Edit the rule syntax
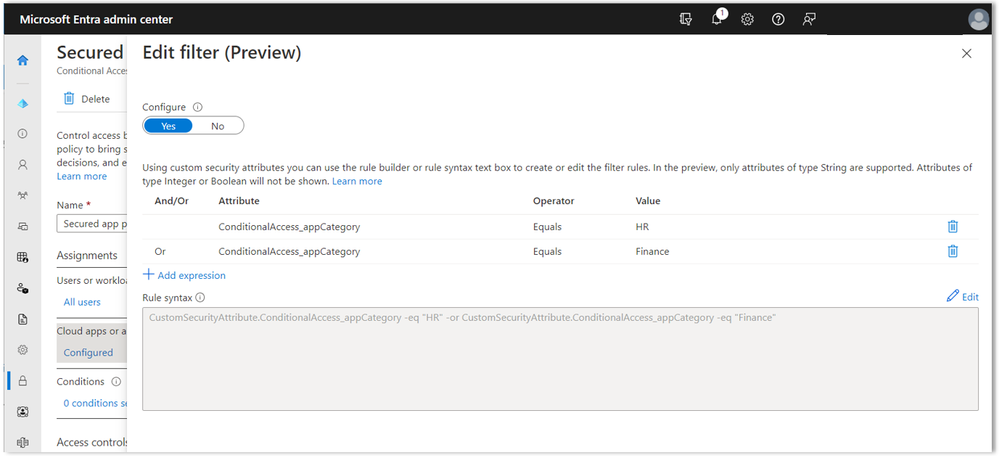This screenshot has width=999, height=456. point(962,297)
